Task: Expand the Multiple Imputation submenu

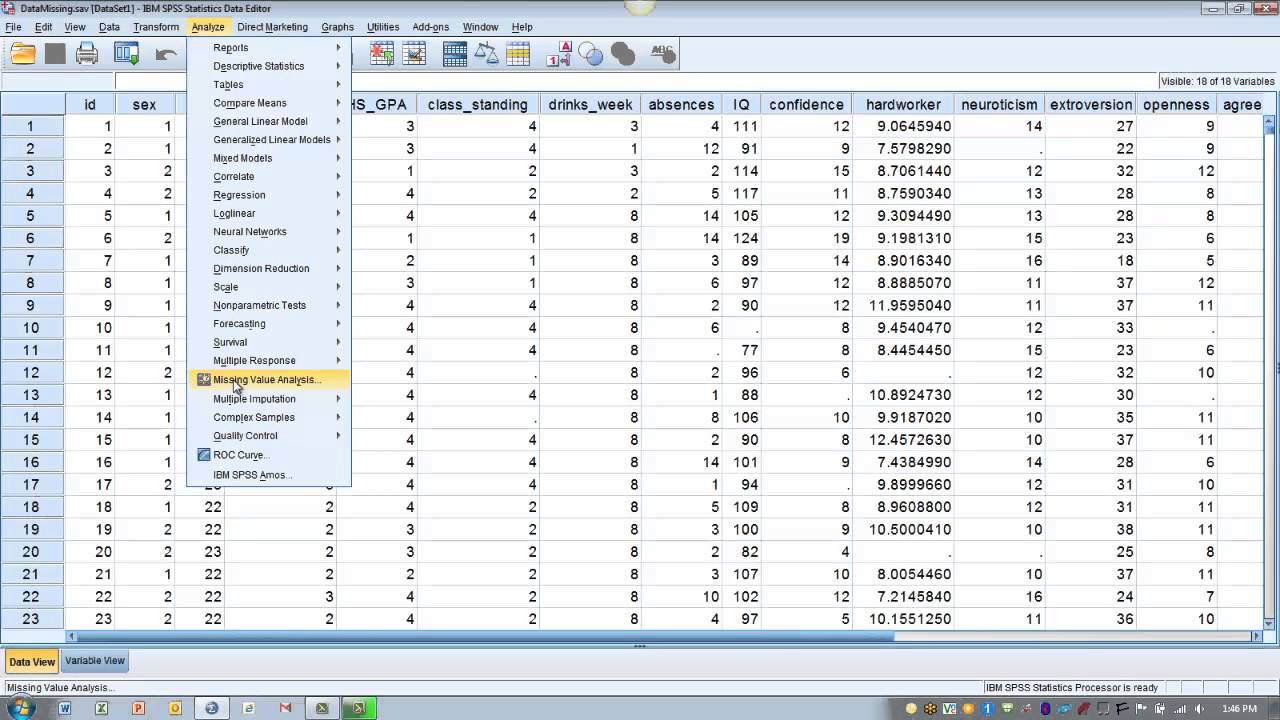Action: (x=268, y=399)
